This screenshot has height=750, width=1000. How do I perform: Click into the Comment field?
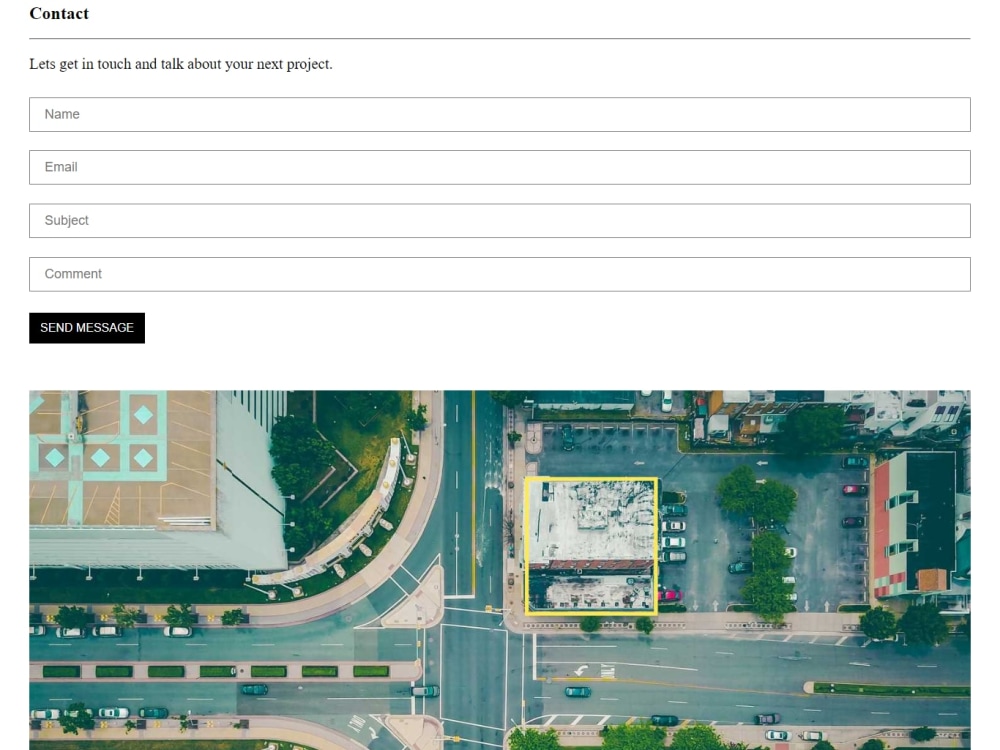(499, 274)
